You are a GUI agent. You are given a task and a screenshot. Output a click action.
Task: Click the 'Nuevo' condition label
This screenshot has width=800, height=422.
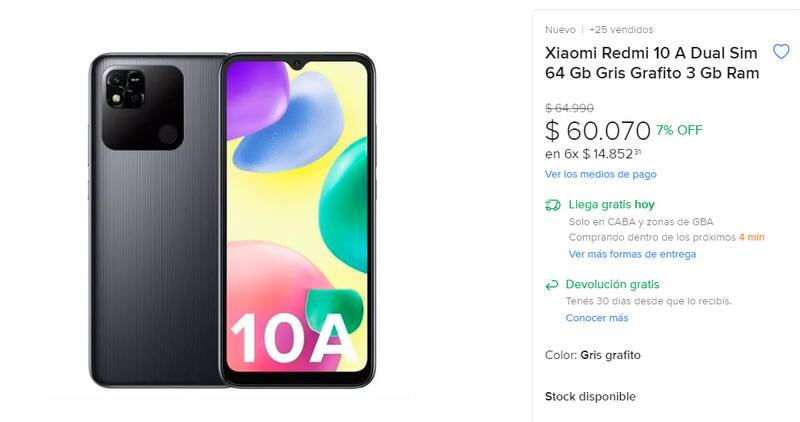click(x=561, y=29)
